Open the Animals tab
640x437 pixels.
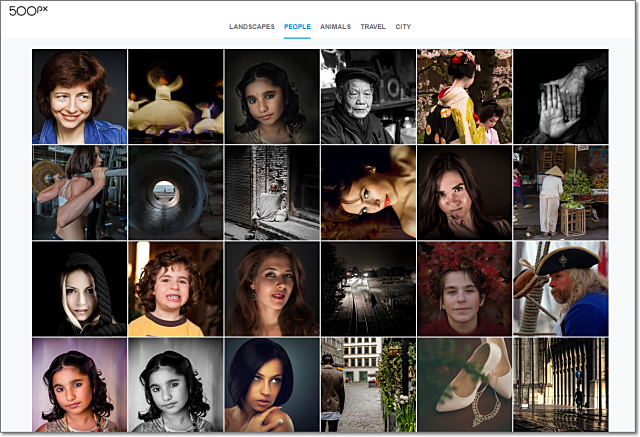[x=335, y=27]
